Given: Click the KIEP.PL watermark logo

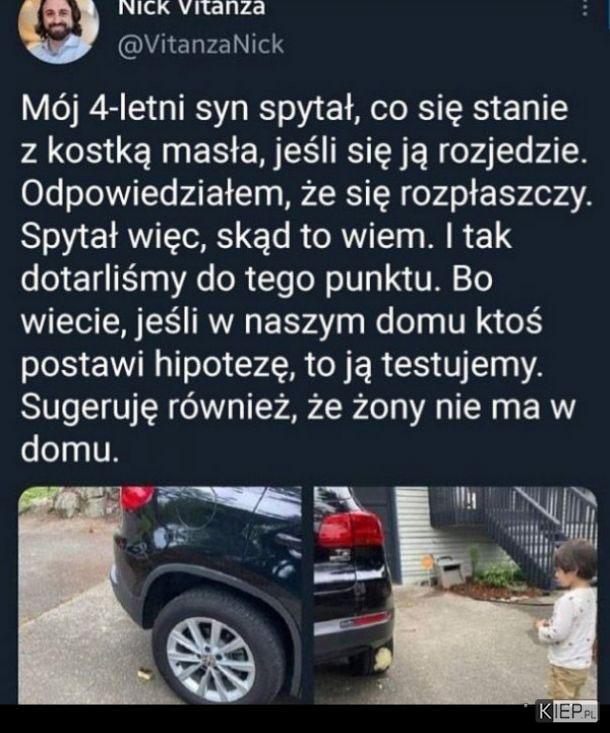Looking at the screenshot, I should click(567, 711).
